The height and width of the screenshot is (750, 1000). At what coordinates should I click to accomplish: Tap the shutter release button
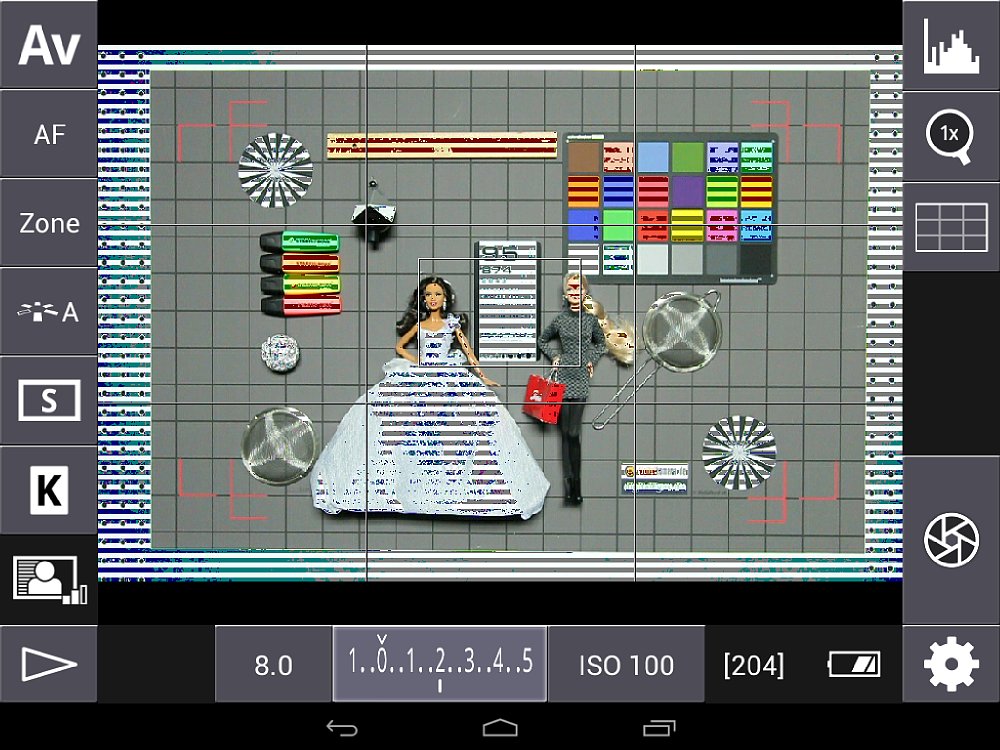coord(952,540)
